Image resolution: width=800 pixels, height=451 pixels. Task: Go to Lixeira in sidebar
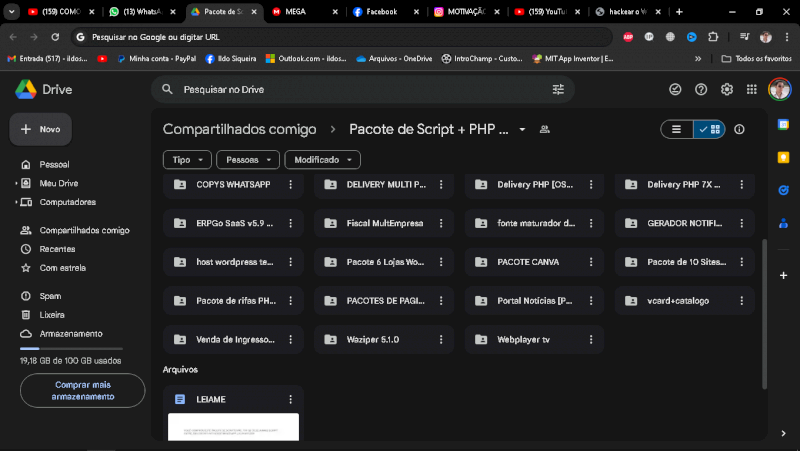[52, 314]
